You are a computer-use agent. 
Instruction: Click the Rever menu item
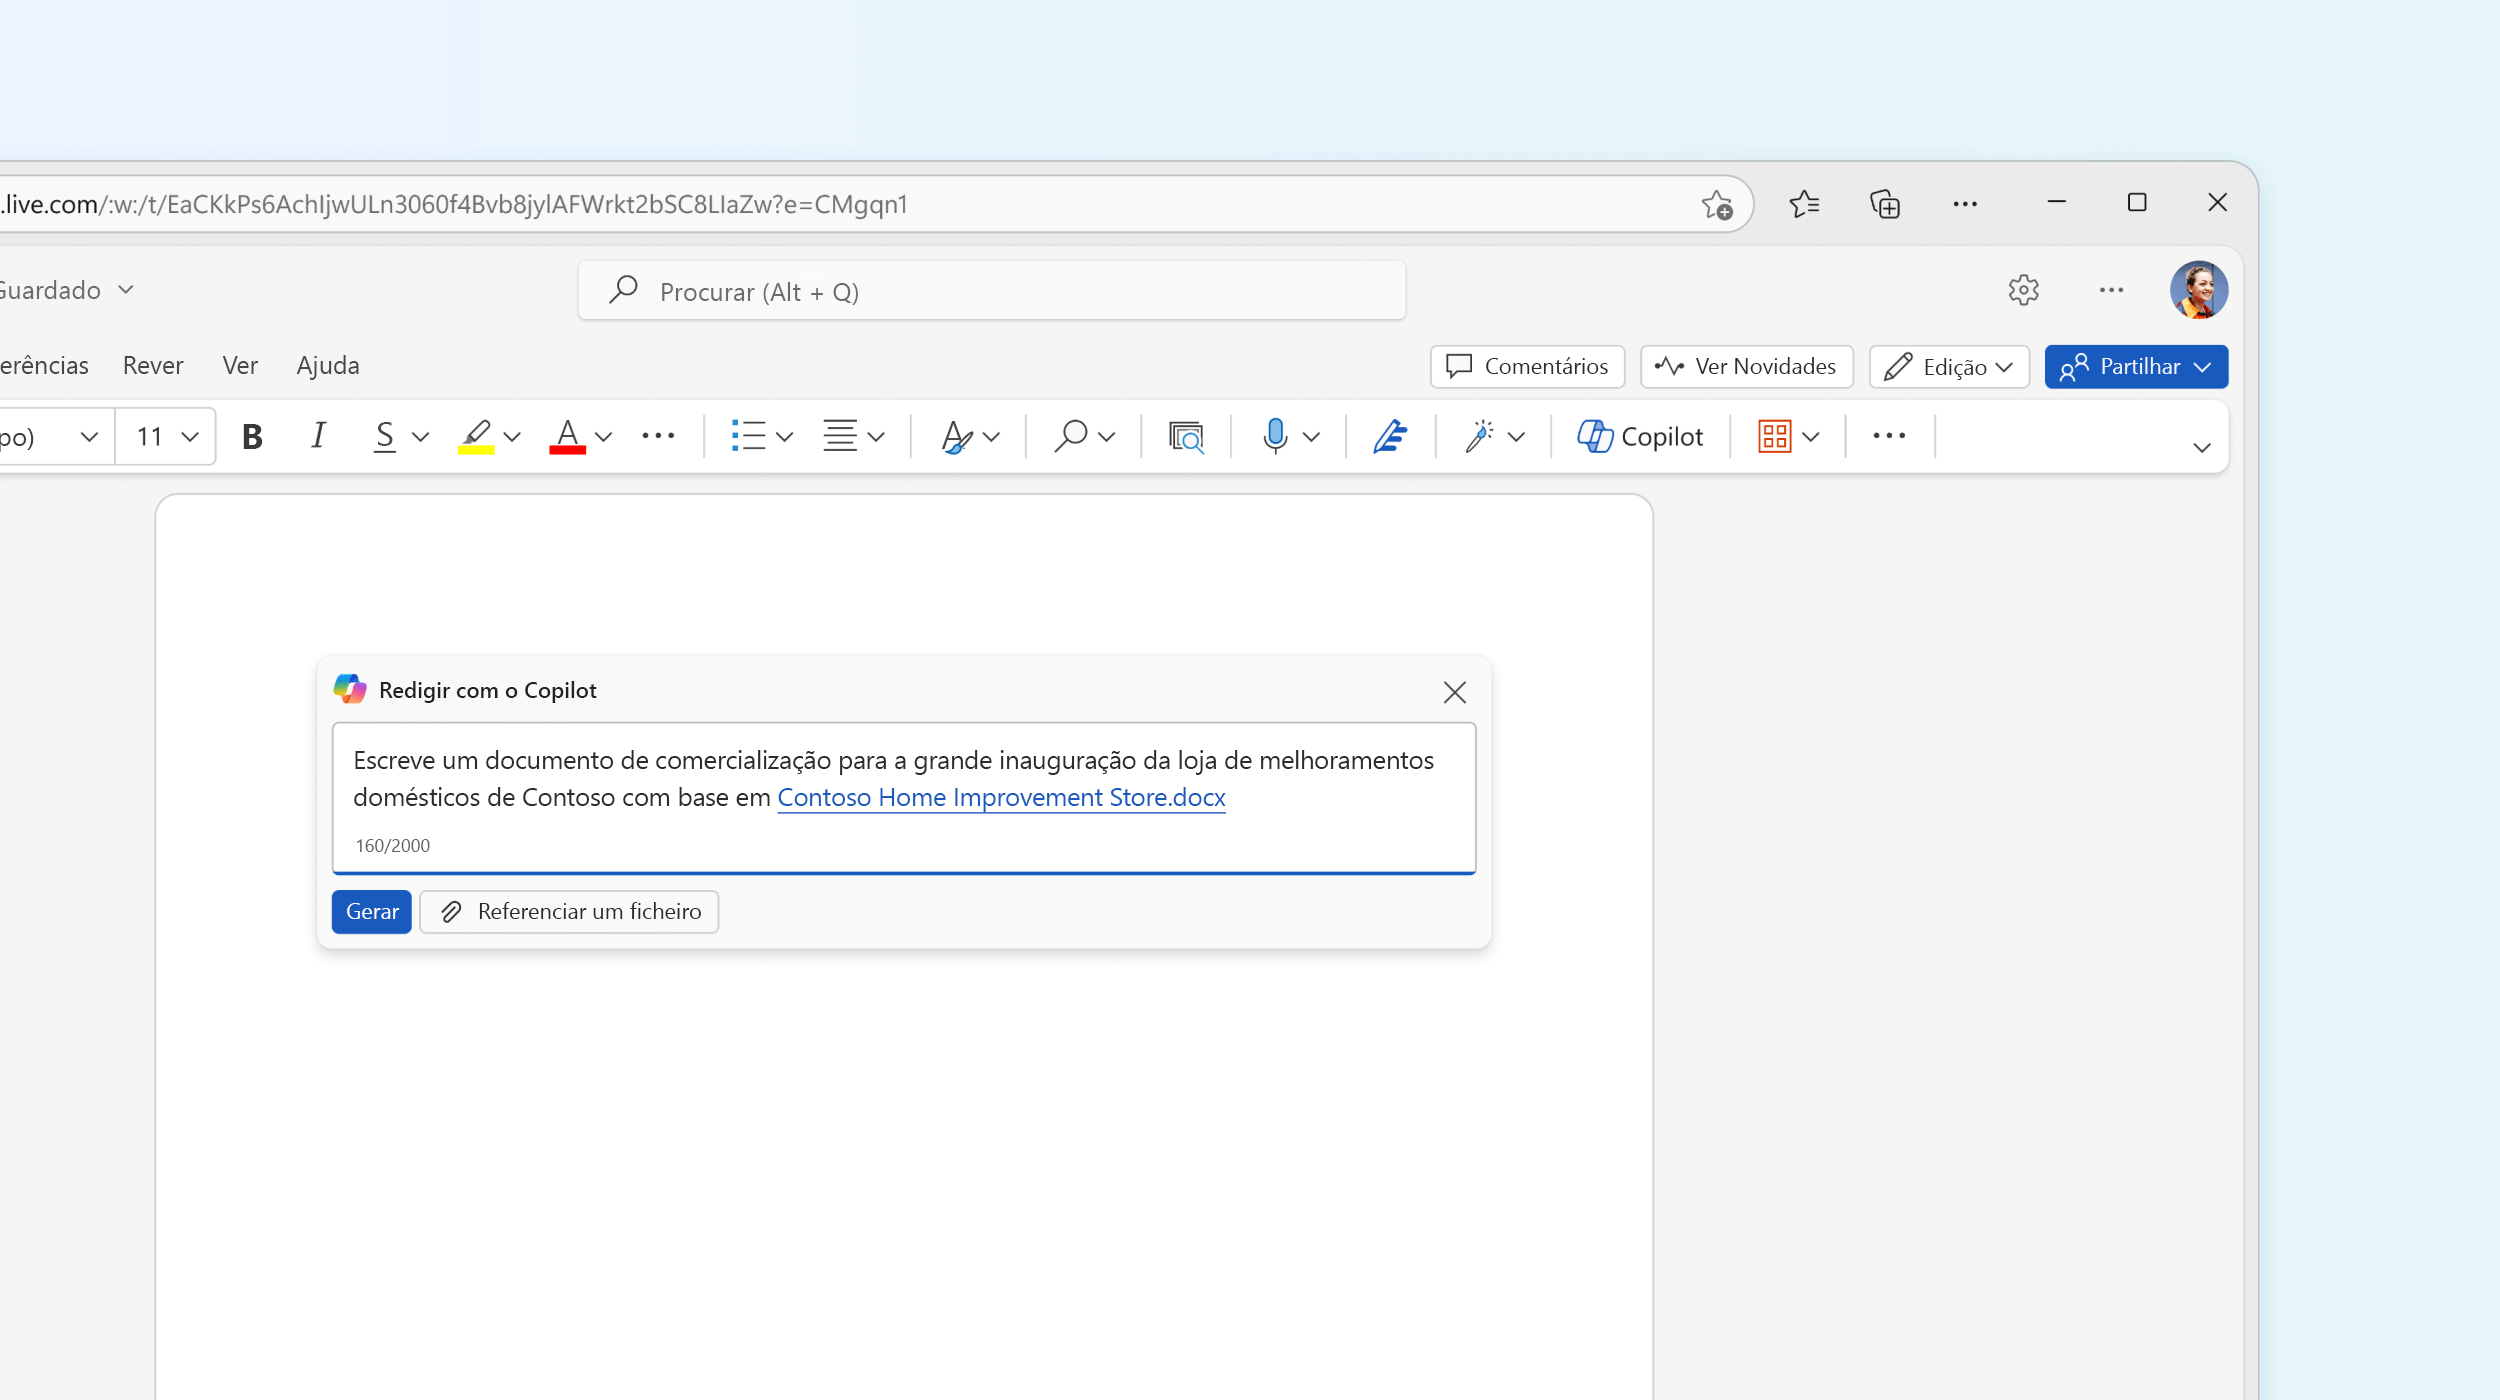[x=153, y=364]
